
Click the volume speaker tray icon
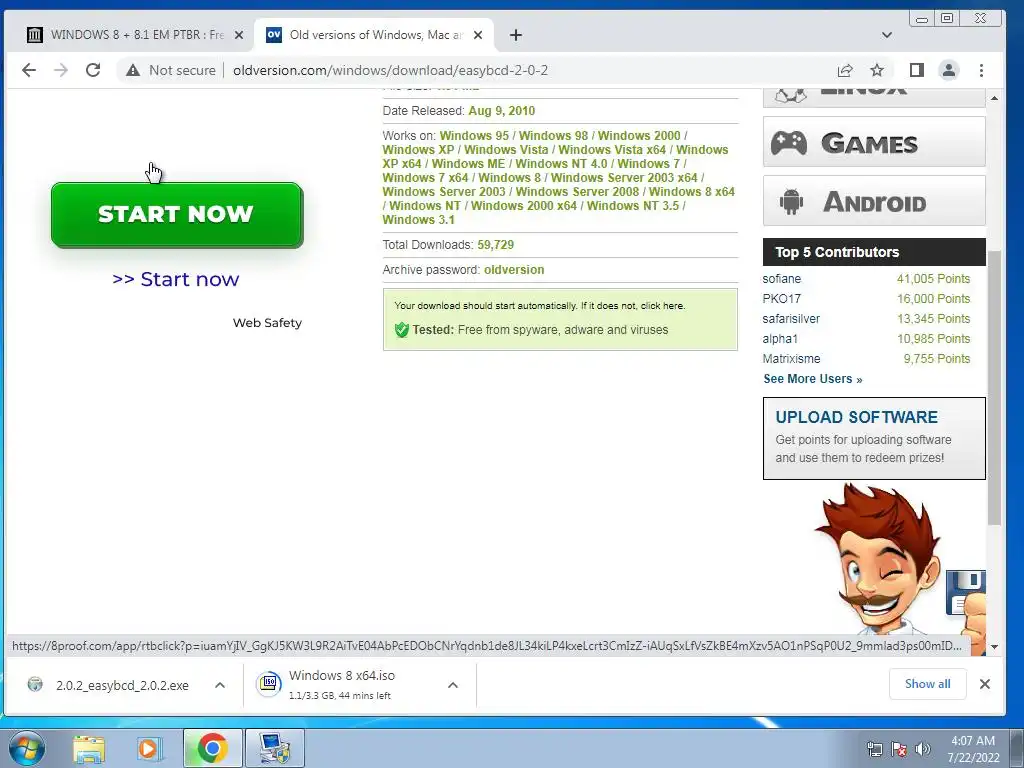click(x=922, y=748)
